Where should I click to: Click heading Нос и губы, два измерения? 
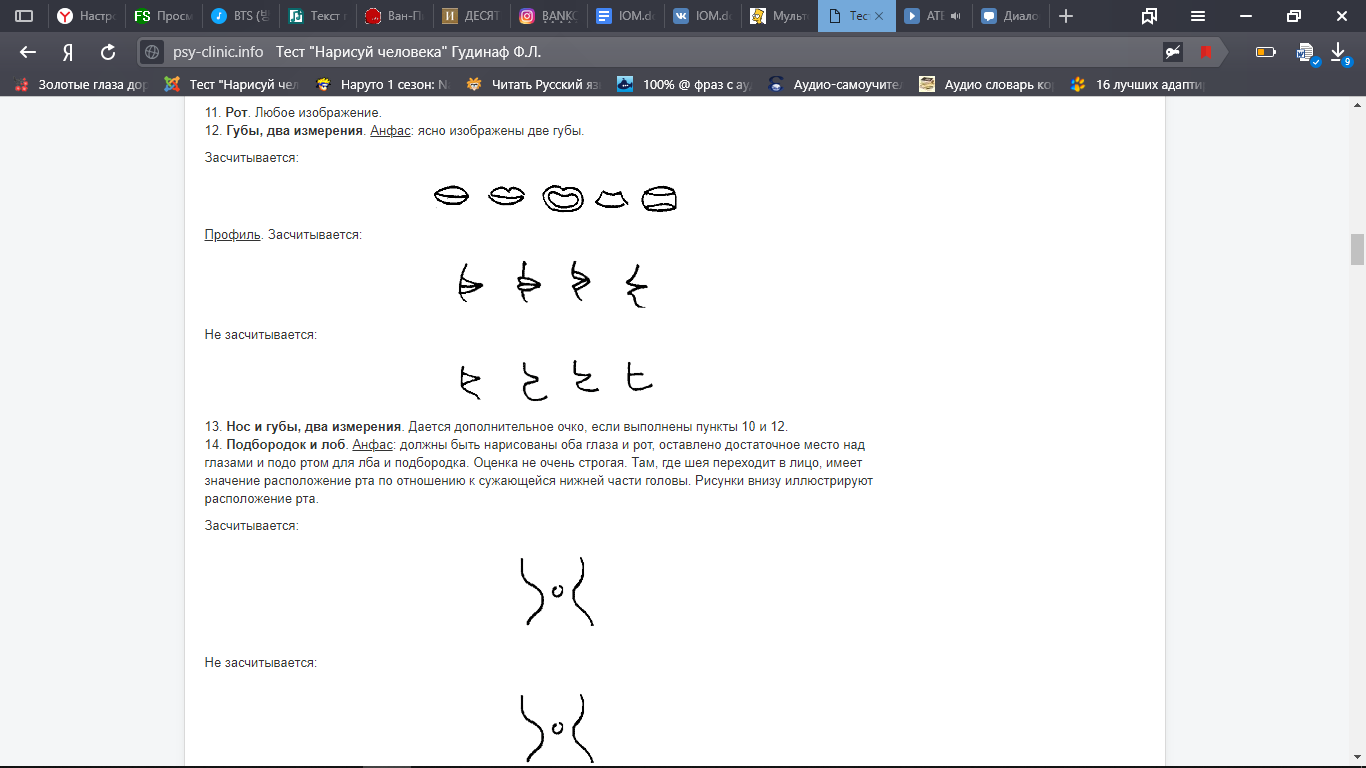coord(314,427)
